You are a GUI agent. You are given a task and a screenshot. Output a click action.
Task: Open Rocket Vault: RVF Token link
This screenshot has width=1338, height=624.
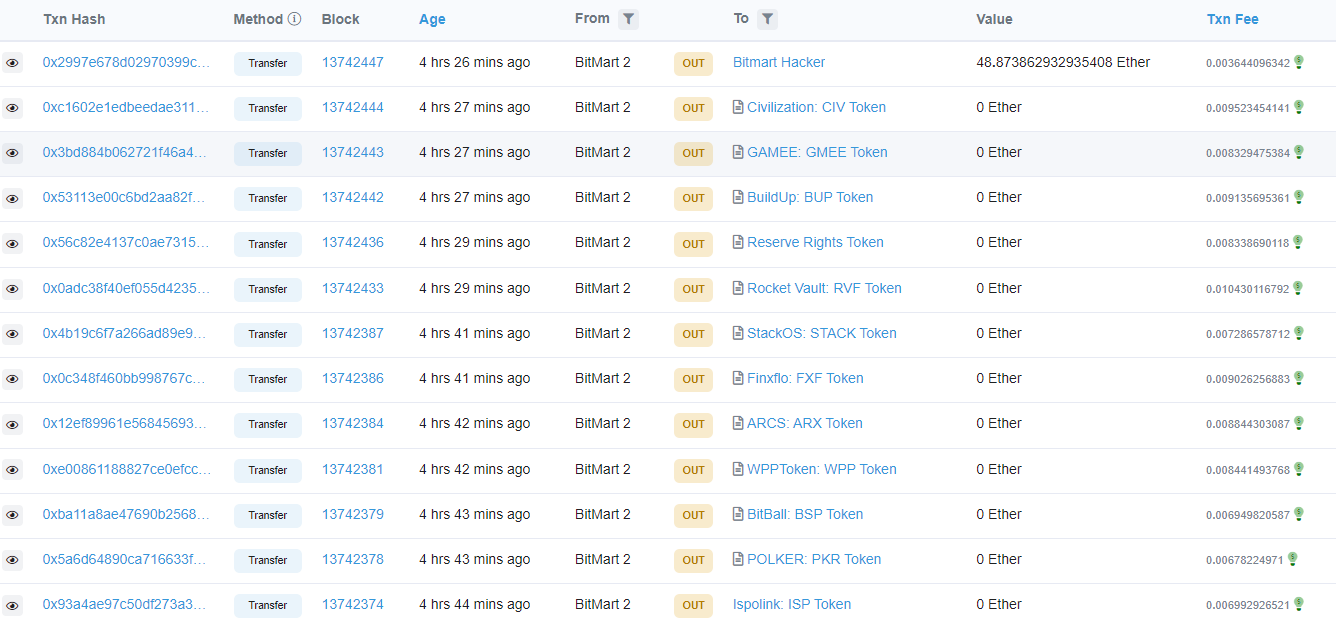tap(824, 288)
